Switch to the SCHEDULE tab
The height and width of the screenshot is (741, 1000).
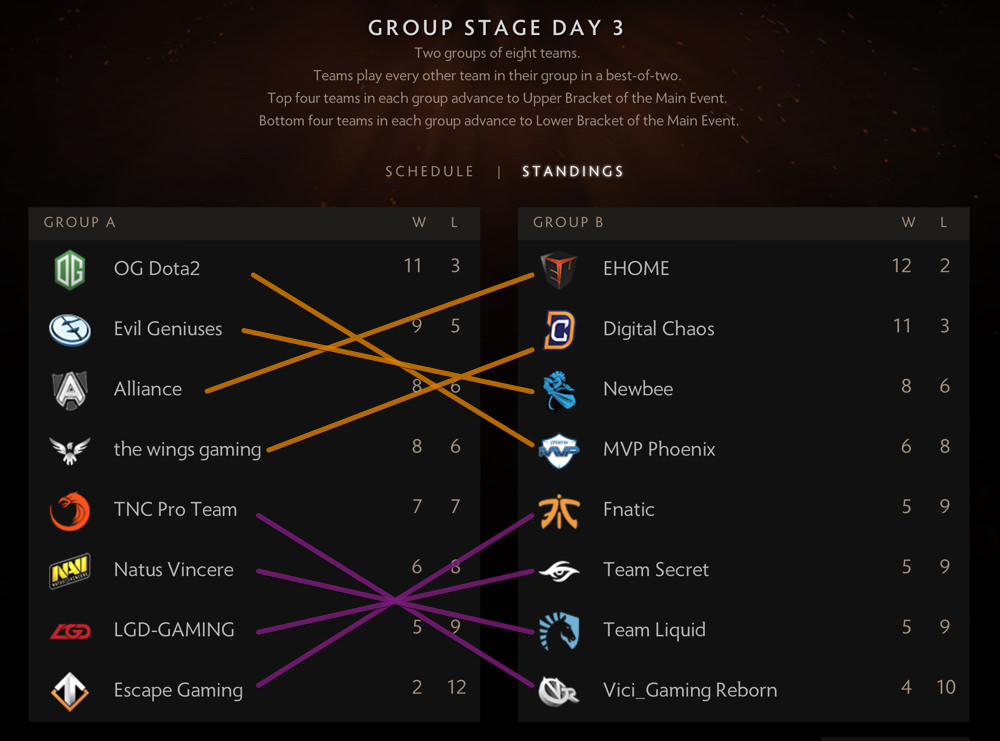click(429, 171)
